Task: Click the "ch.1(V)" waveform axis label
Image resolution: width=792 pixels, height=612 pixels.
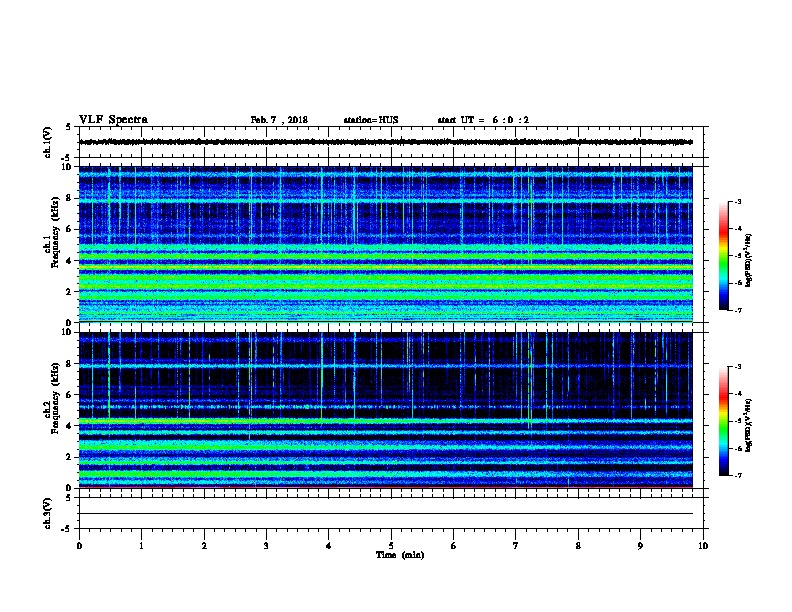Action: pyautogui.click(x=47, y=142)
